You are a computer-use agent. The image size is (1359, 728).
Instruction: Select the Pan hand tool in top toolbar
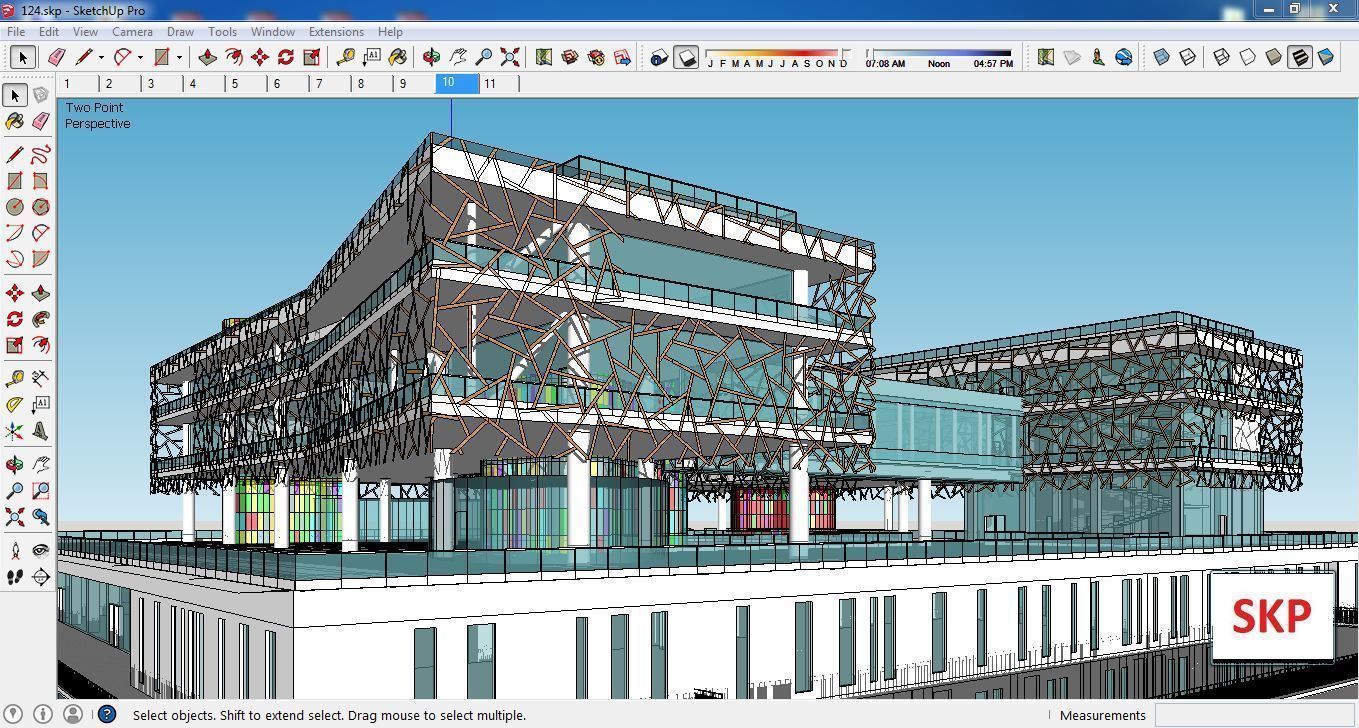(458, 57)
